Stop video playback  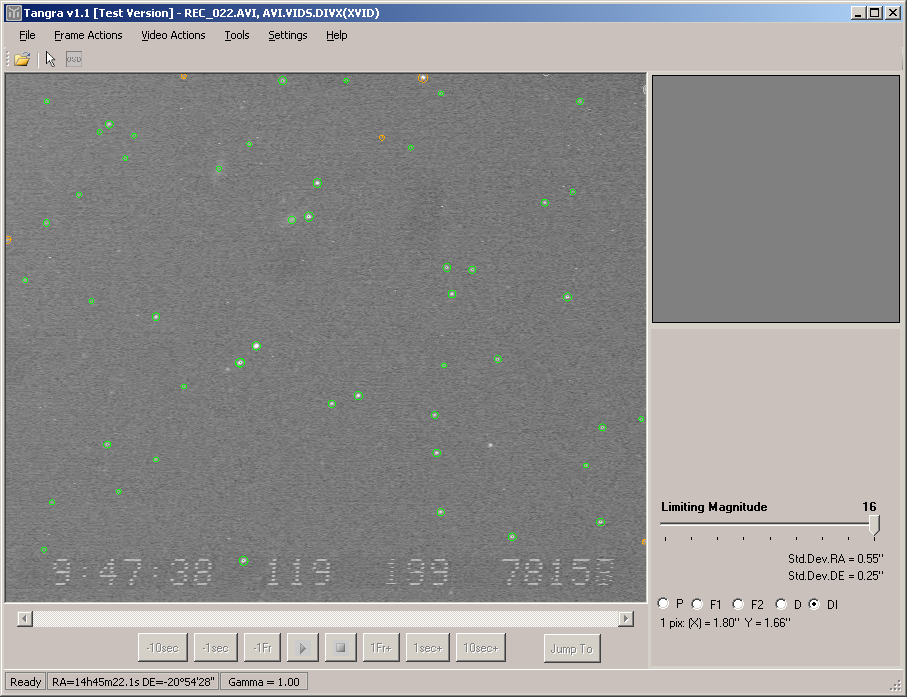tap(341, 648)
